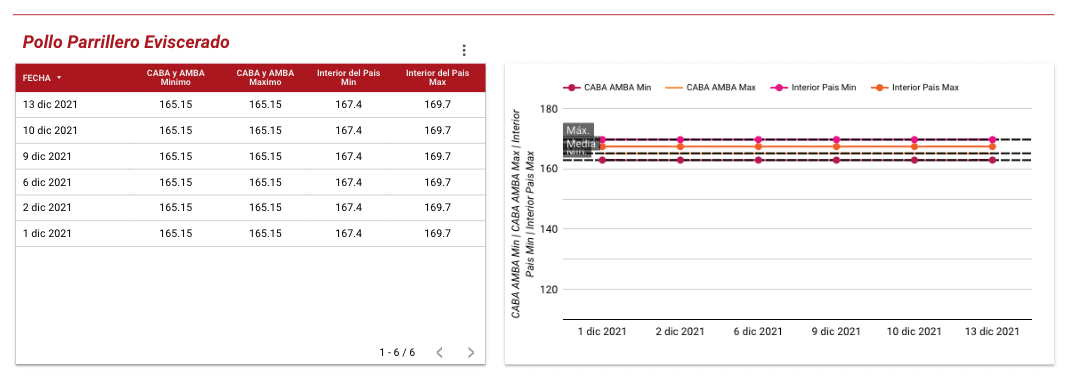
Task: Click the Interior del Pais Min header
Action: (349, 77)
